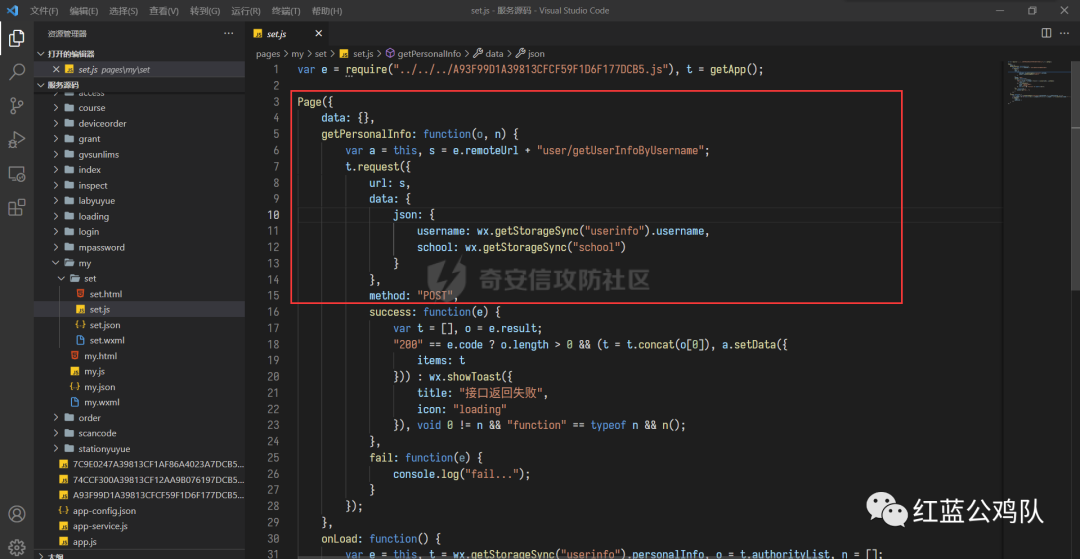
Task: Open the editor More Actions ellipsis
Action: (x=1066, y=33)
